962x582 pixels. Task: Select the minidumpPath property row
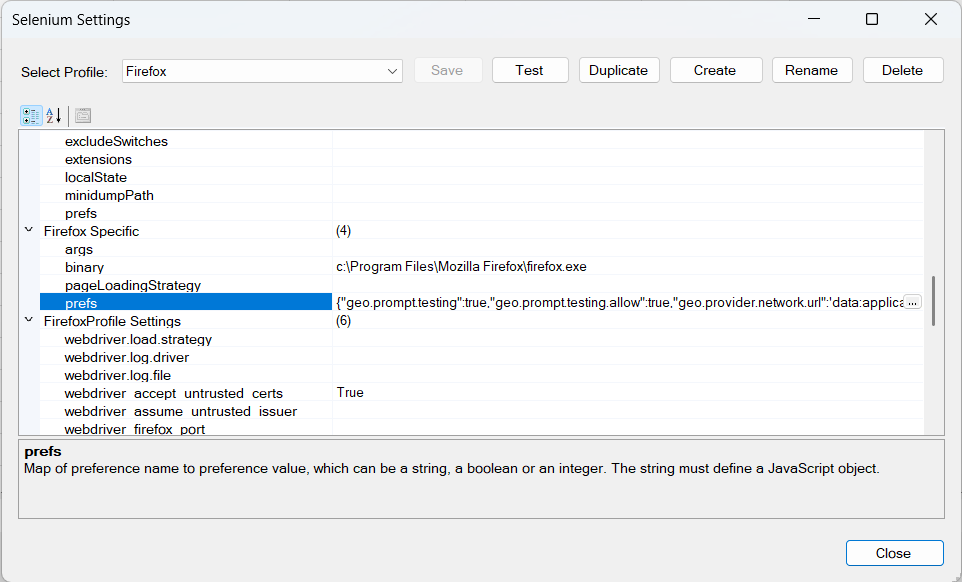[x=109, y=196]
